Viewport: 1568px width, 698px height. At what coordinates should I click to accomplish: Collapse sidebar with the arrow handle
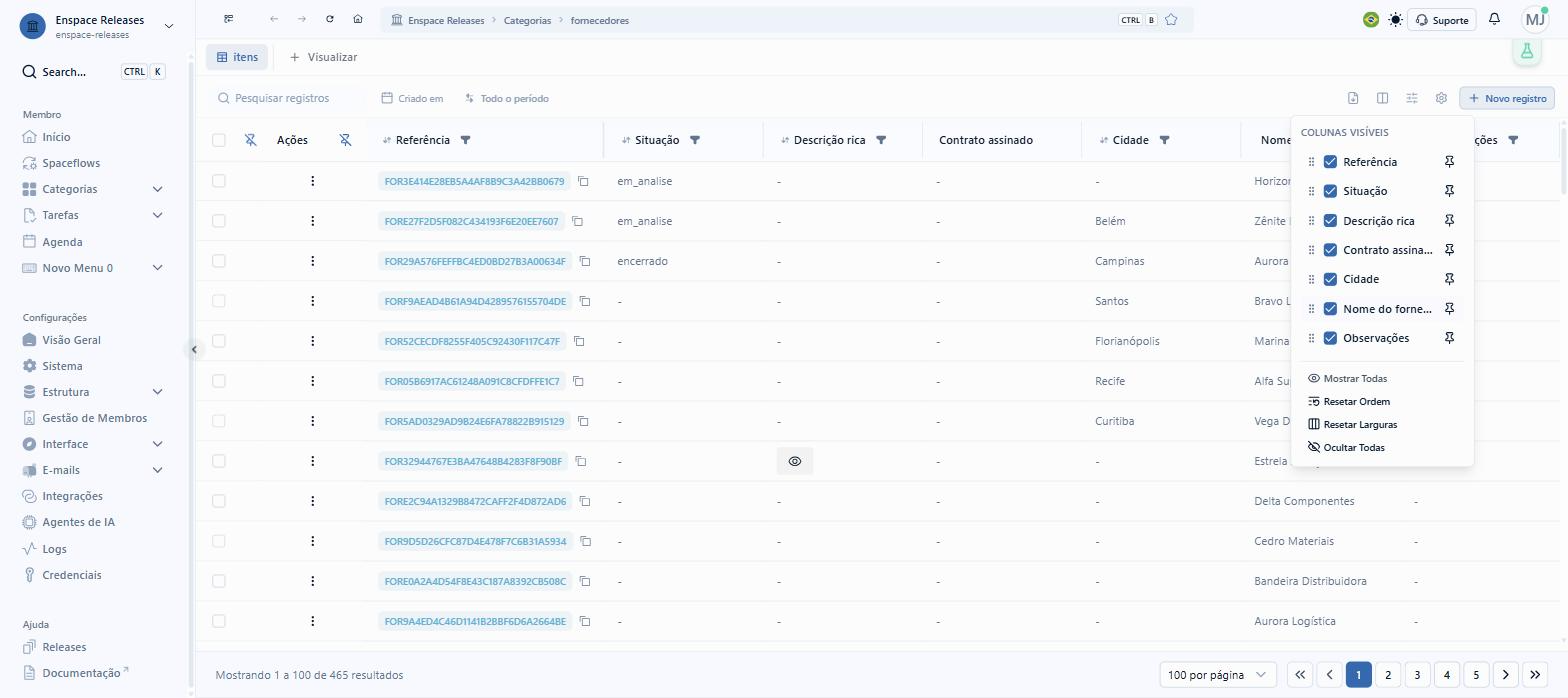[195, 349]
